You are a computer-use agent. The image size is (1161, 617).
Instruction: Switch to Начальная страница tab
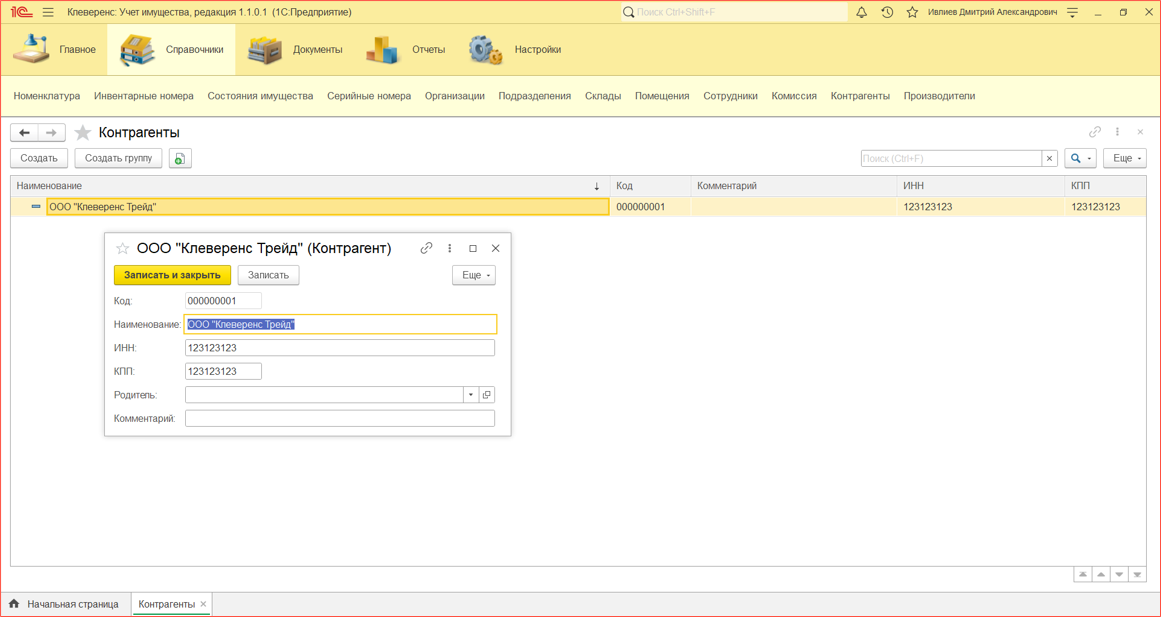point(65,604)
